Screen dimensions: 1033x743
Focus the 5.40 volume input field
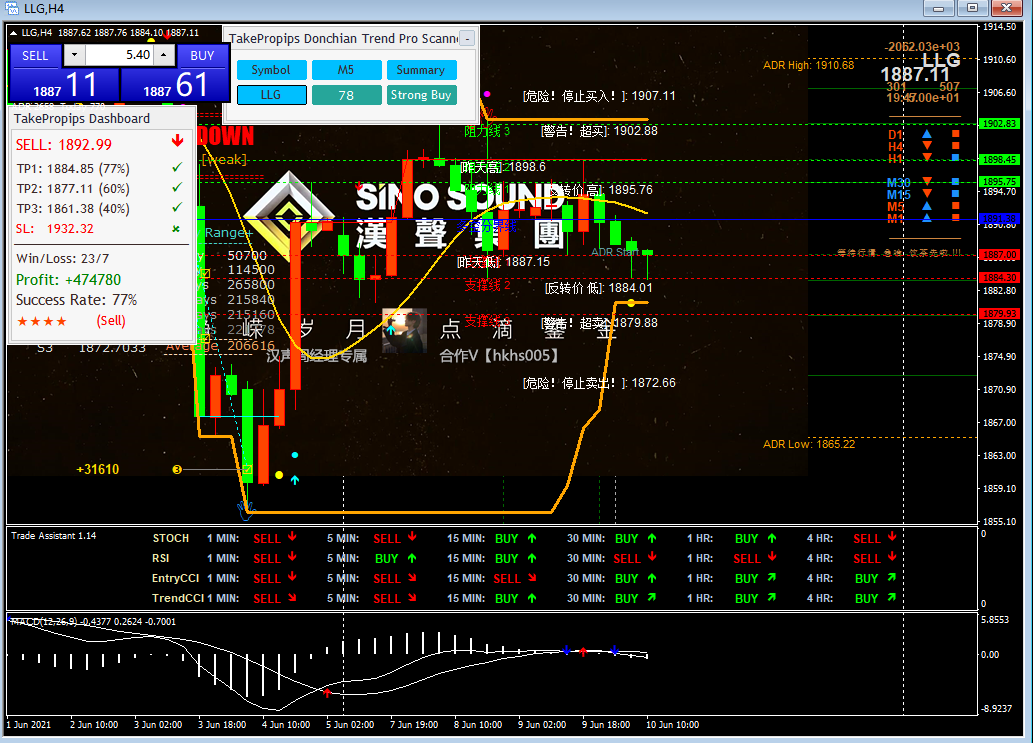point(119,55)
